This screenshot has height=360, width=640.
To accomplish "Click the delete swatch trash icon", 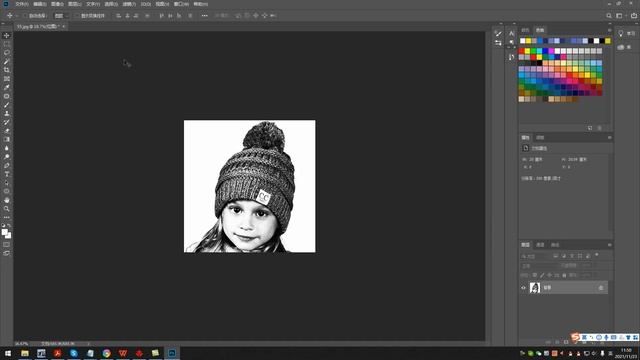I will coord(600,128).
